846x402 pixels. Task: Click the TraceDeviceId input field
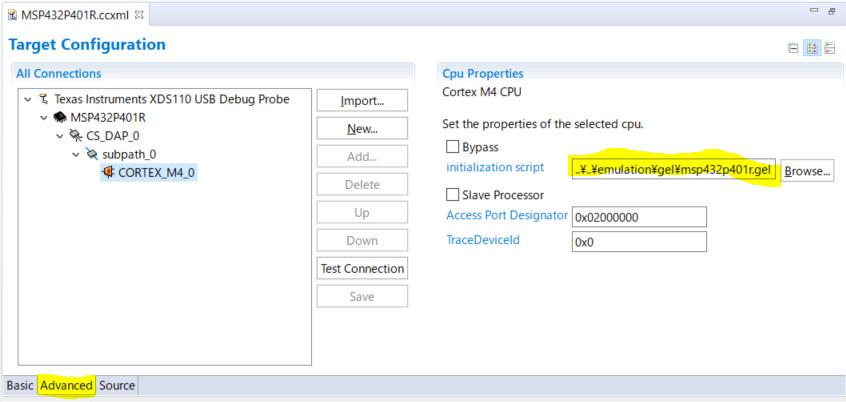pyautogui.click(x=638, y=242)
